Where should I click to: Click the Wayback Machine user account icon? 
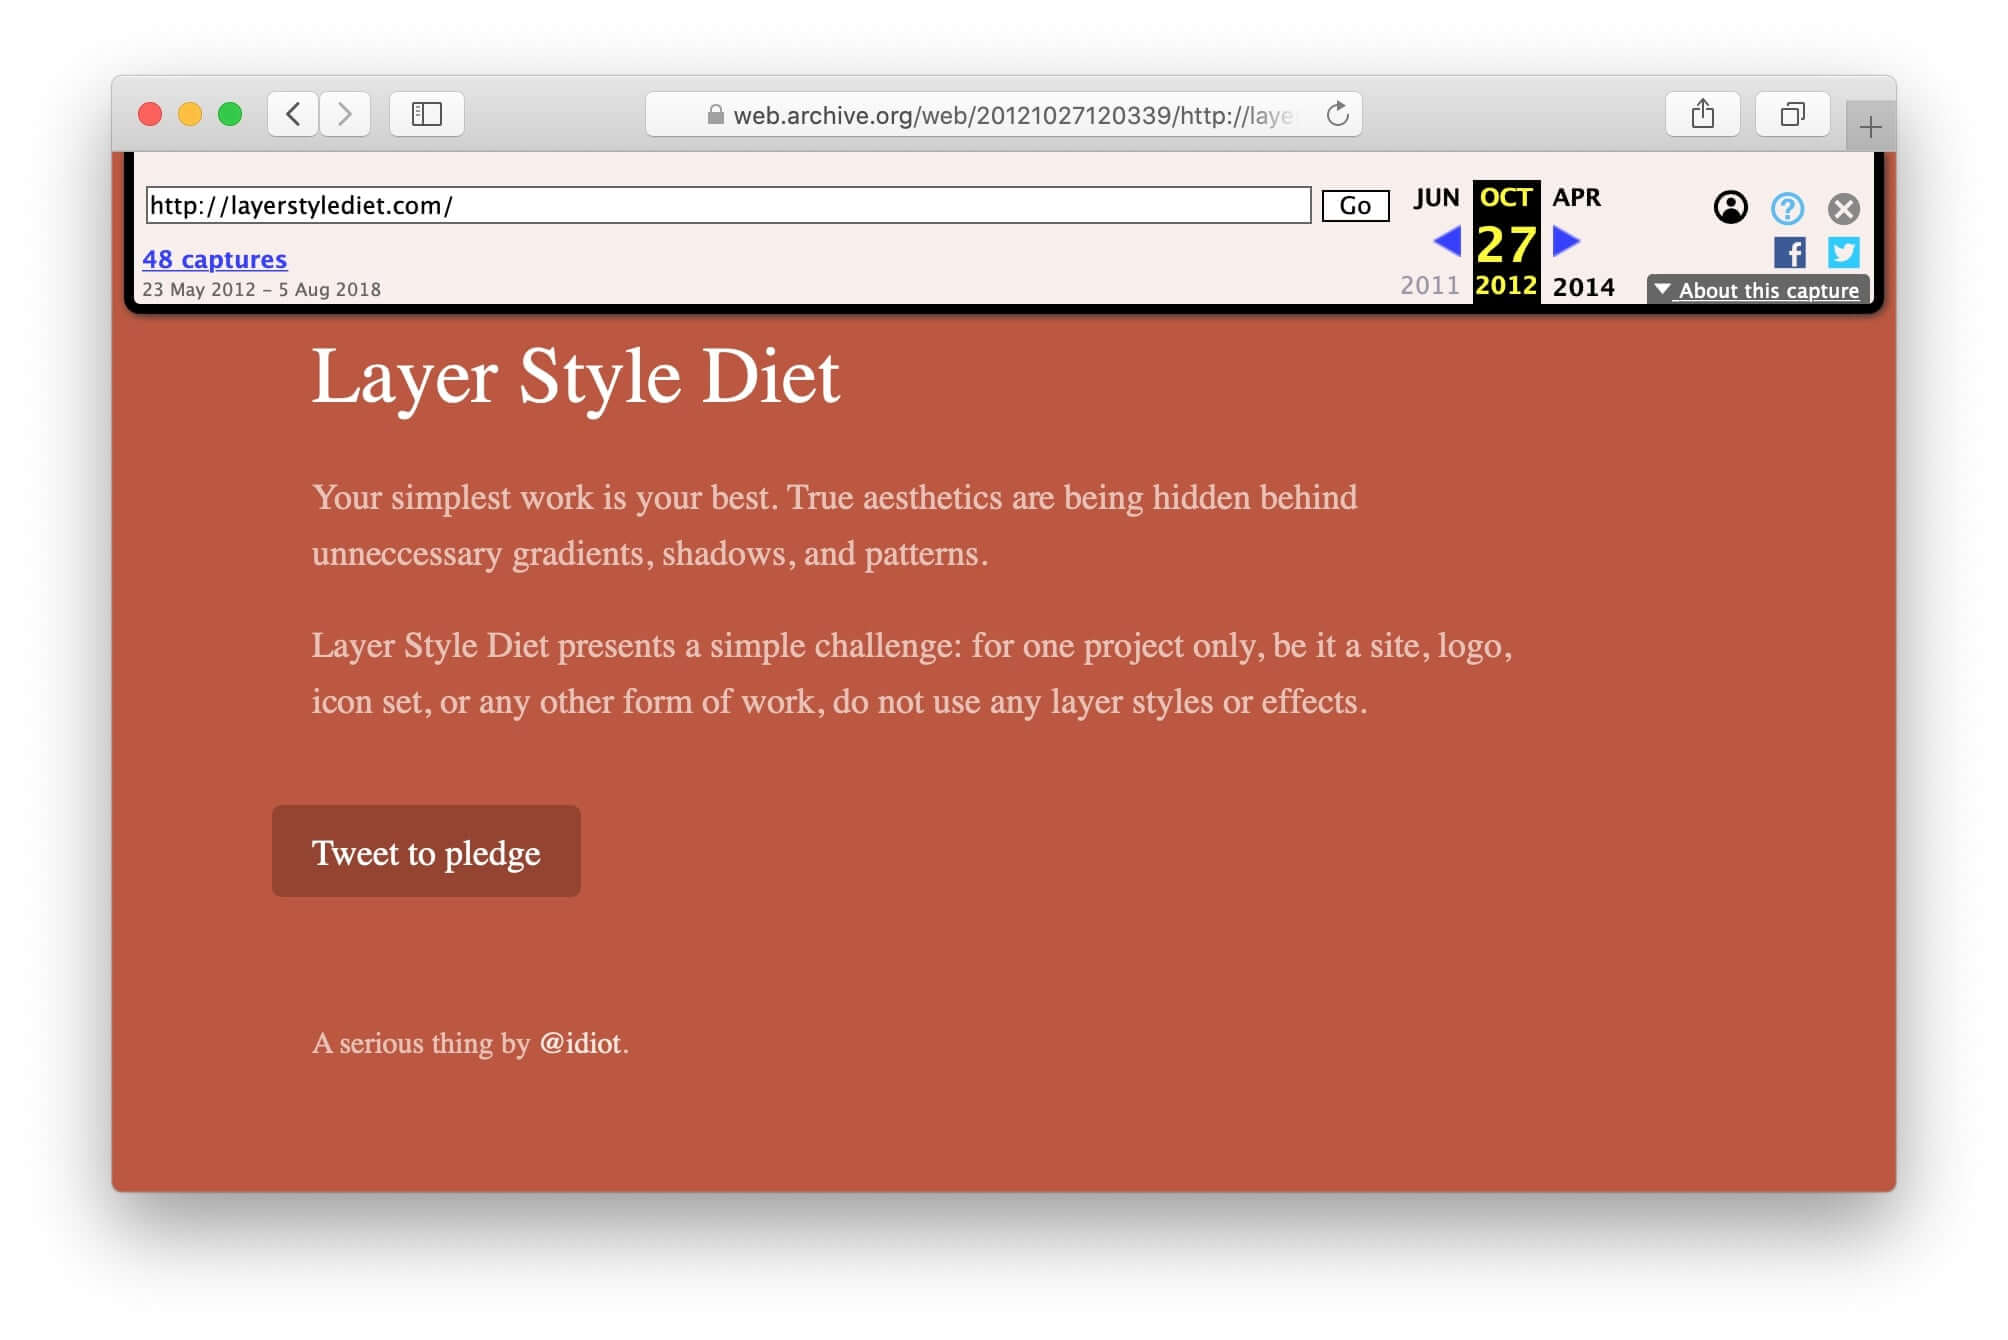click(x=1730, y=208)
